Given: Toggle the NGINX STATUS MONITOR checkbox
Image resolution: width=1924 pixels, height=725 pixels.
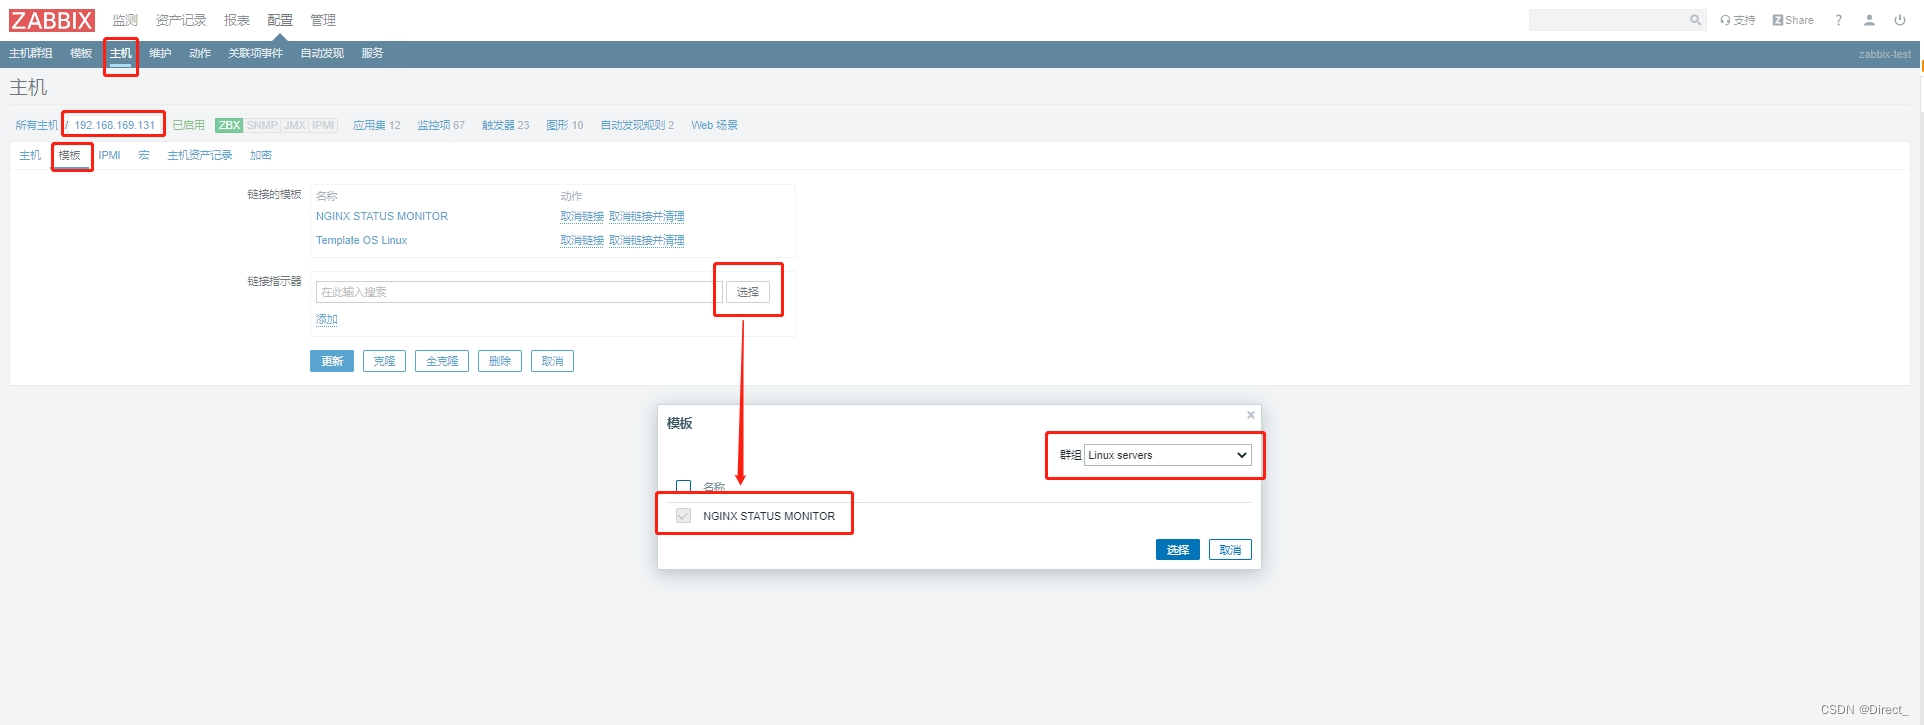Looking at the screenshot, I should tap(684, 516).
